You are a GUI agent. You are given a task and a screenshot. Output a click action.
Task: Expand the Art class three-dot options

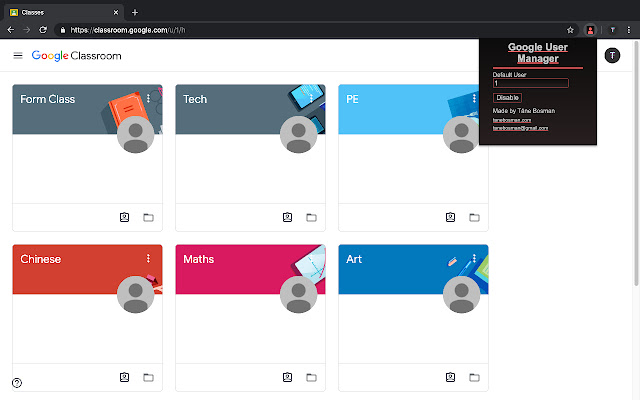point(474,259)
